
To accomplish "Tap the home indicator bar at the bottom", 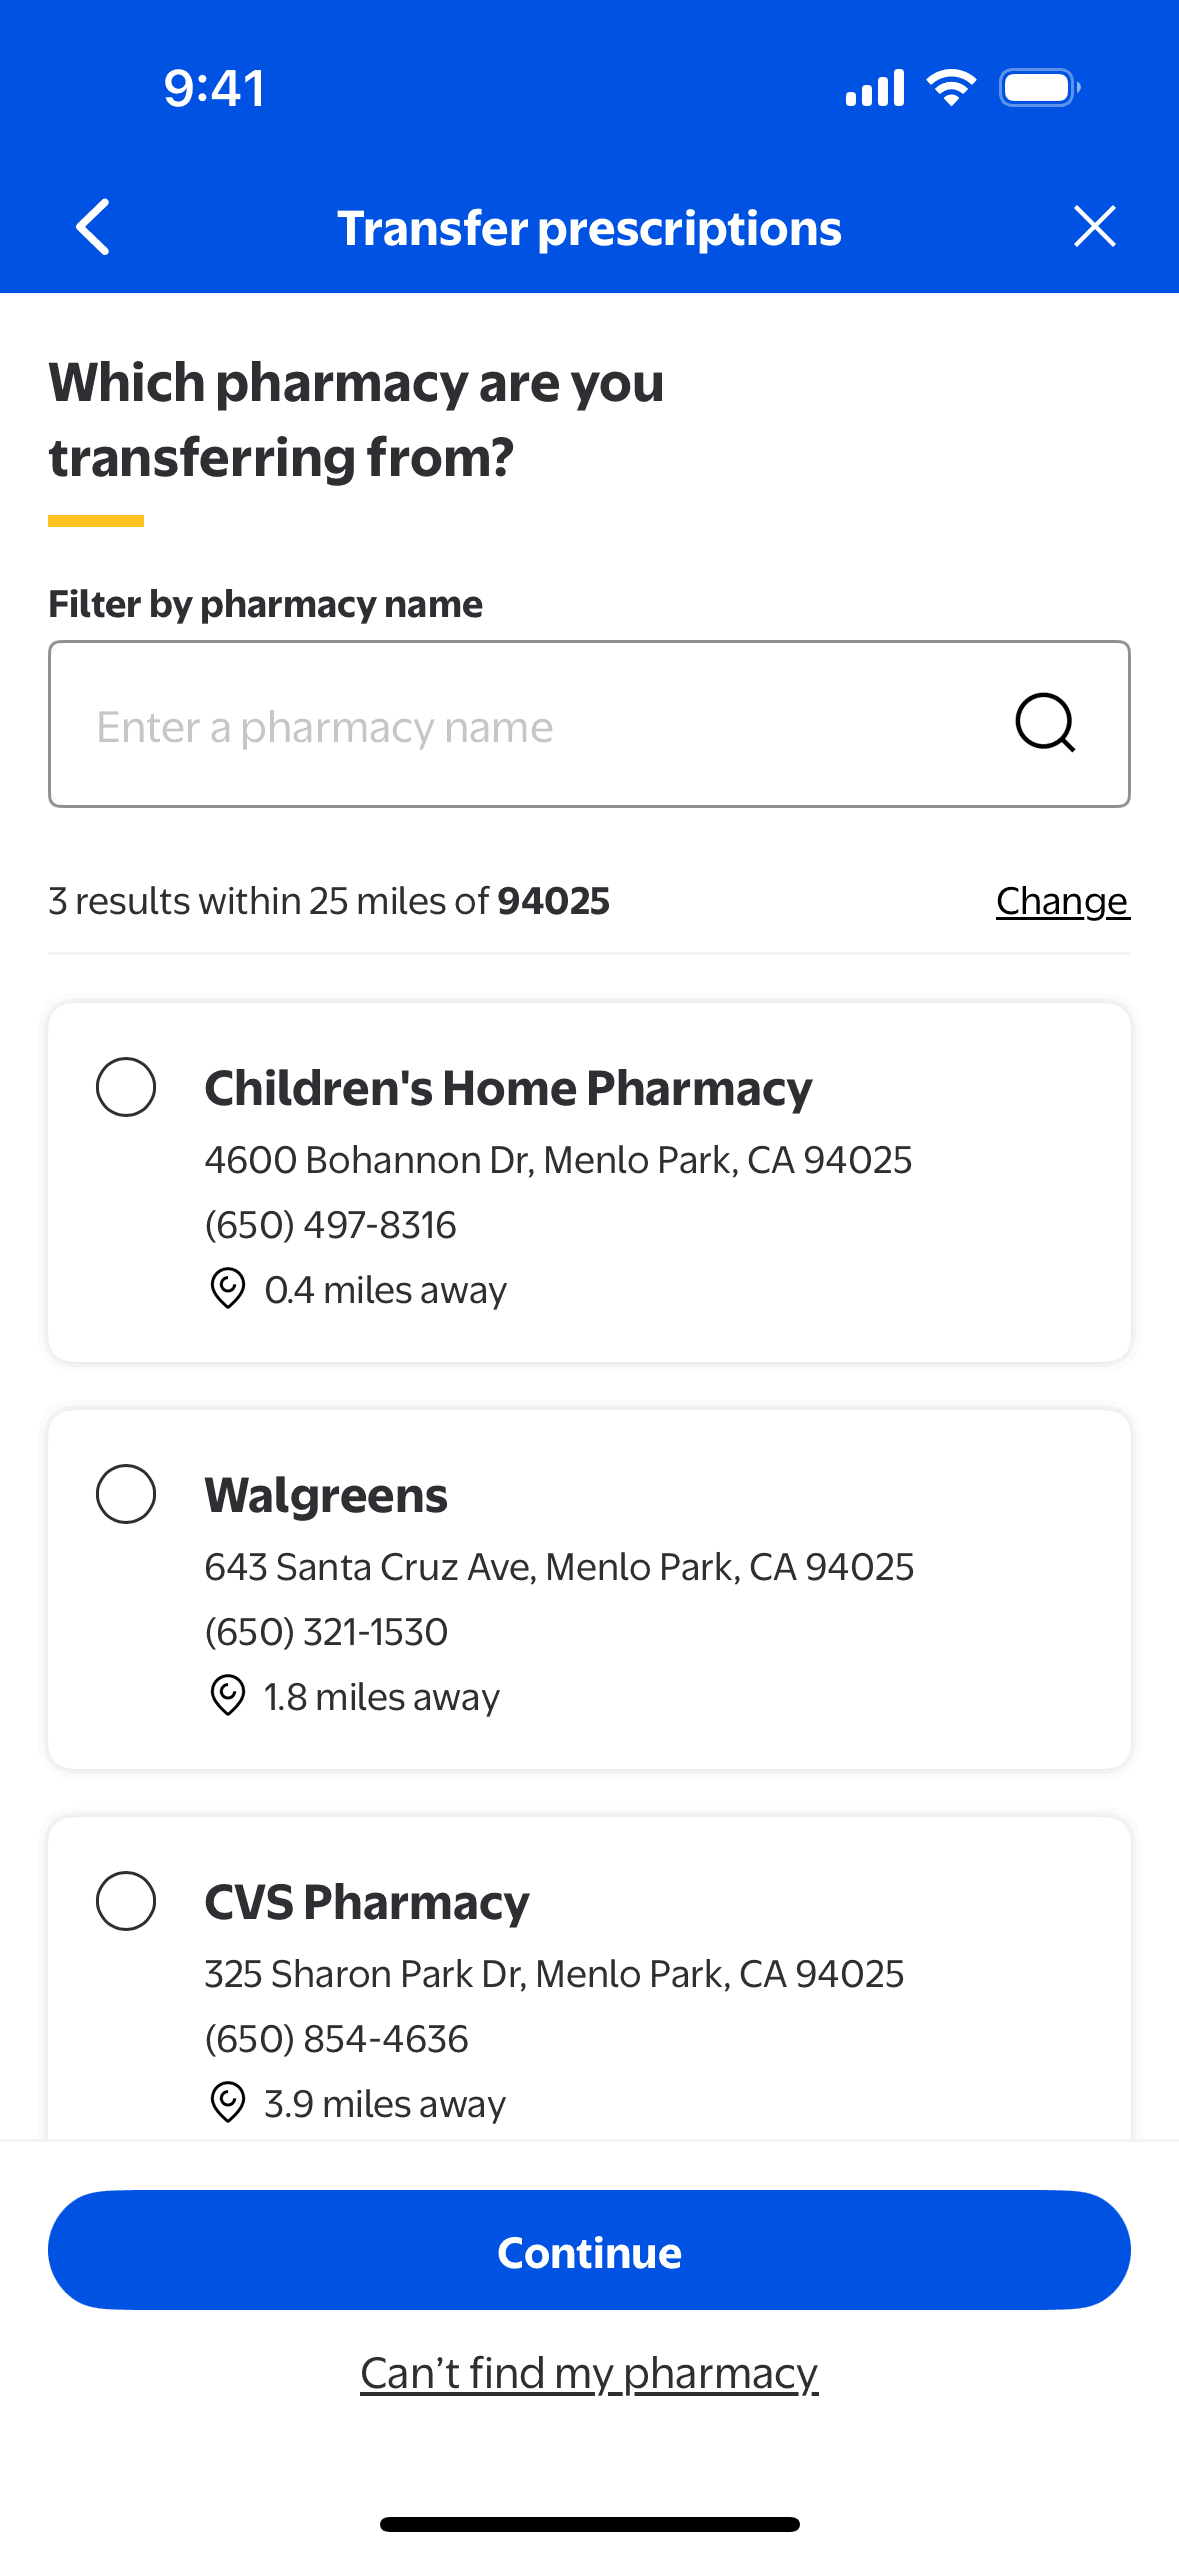I will pyautogui.click(x=589, y=2524).
